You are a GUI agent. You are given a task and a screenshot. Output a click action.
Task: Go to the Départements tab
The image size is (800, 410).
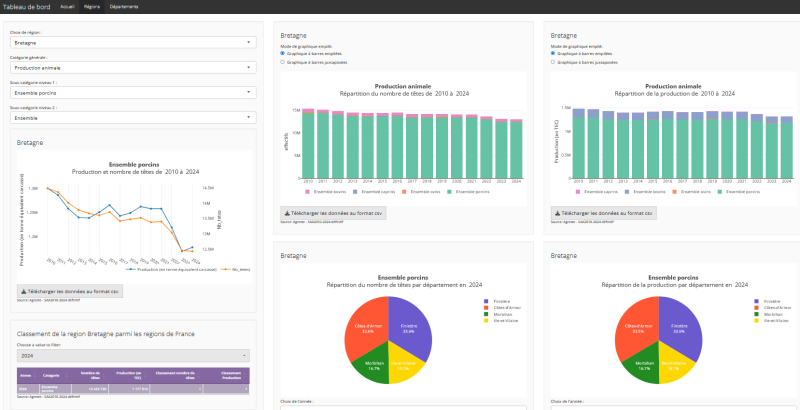click(124, 6)
